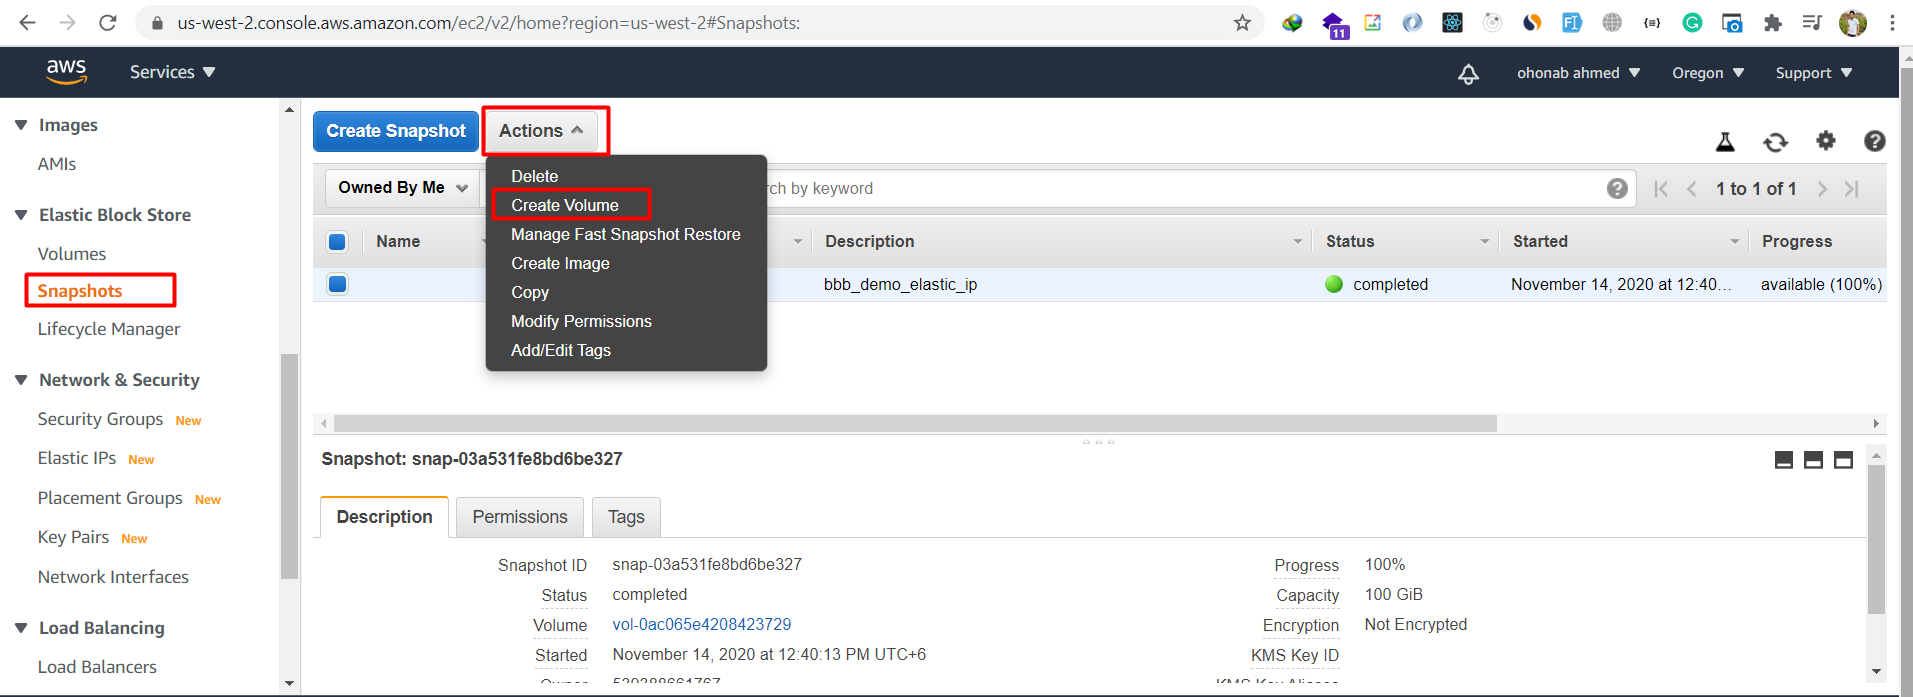Open the browser profile avatar

(x=1853, y=22)
